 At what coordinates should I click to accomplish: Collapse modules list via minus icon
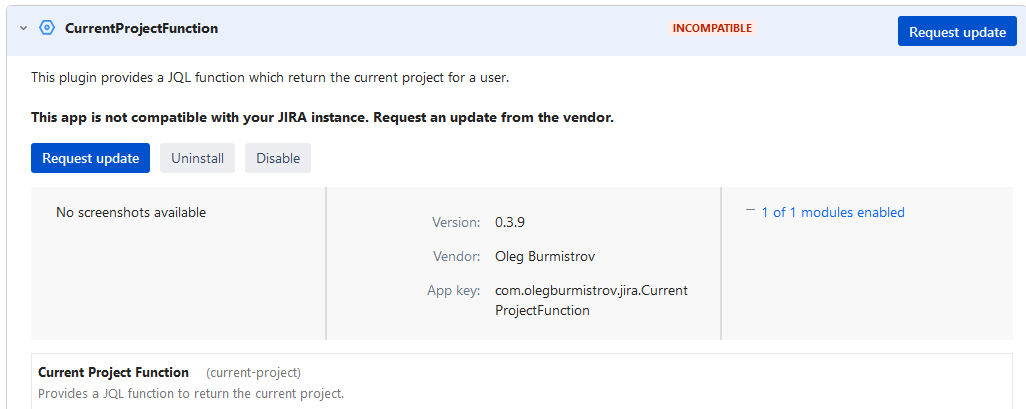751,211
